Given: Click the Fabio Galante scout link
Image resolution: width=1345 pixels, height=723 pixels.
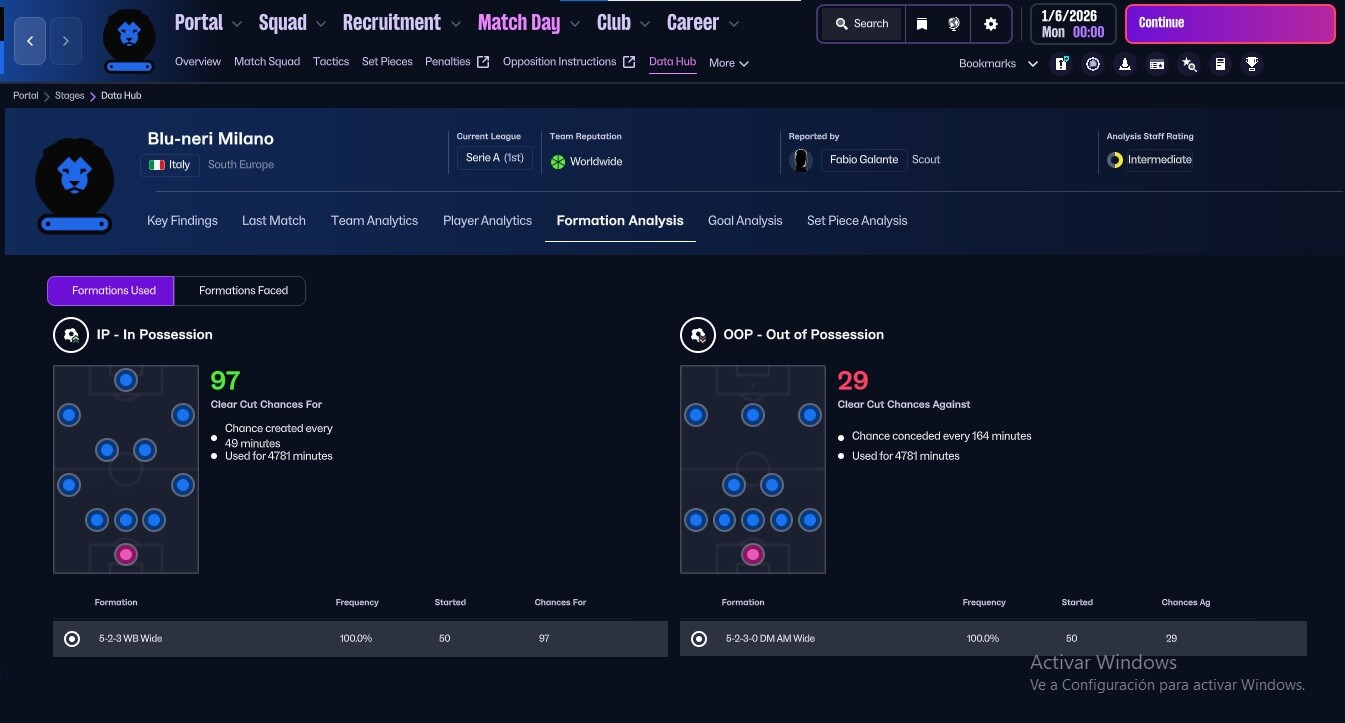Looking at the screenshot, I should tap(864, 160).
